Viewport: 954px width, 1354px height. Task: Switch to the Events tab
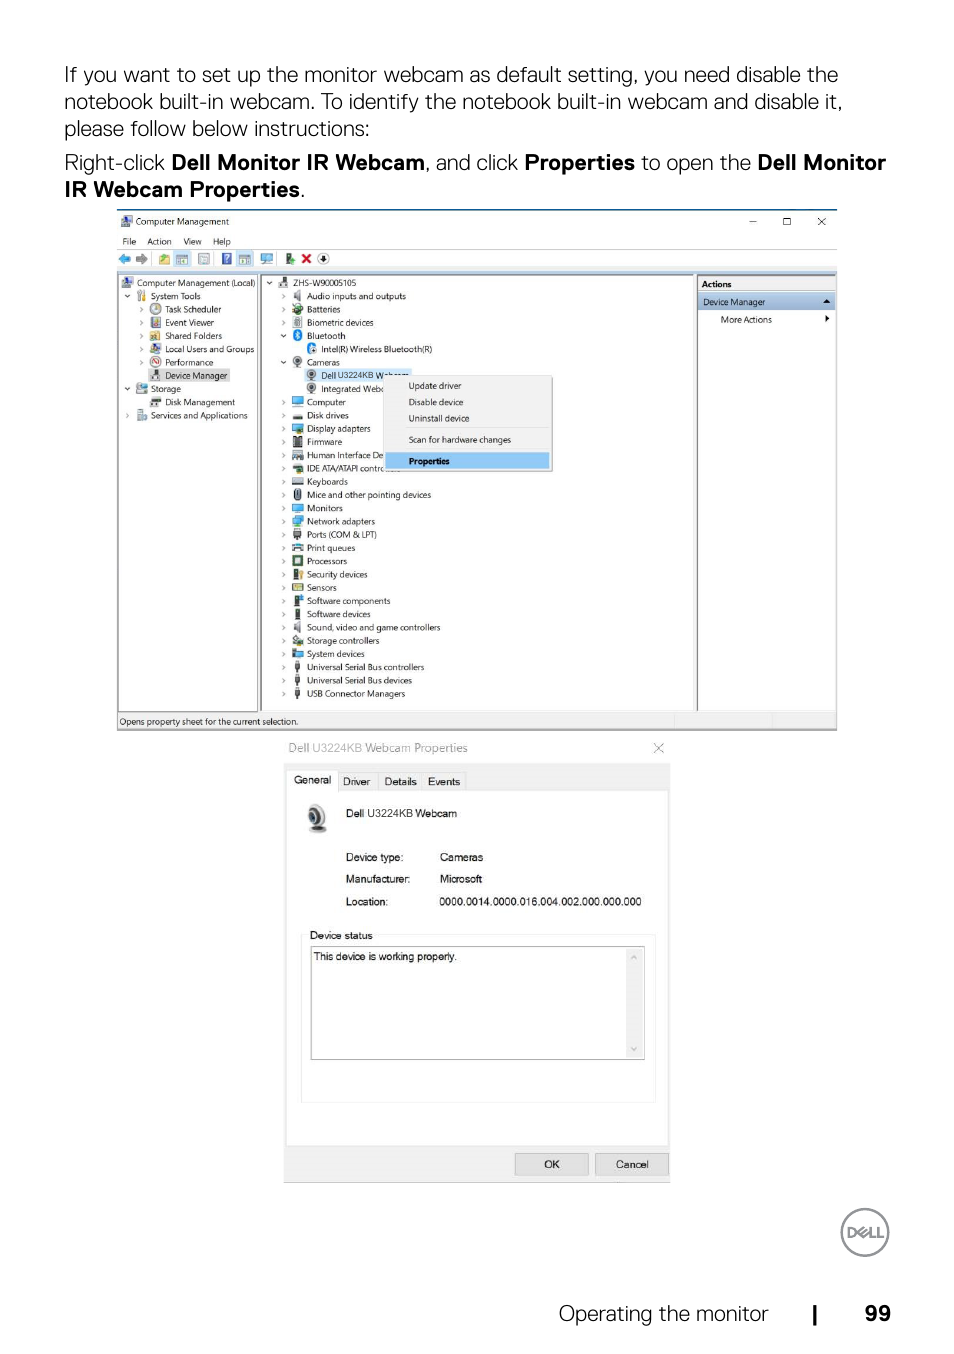[x=444, y=782]
